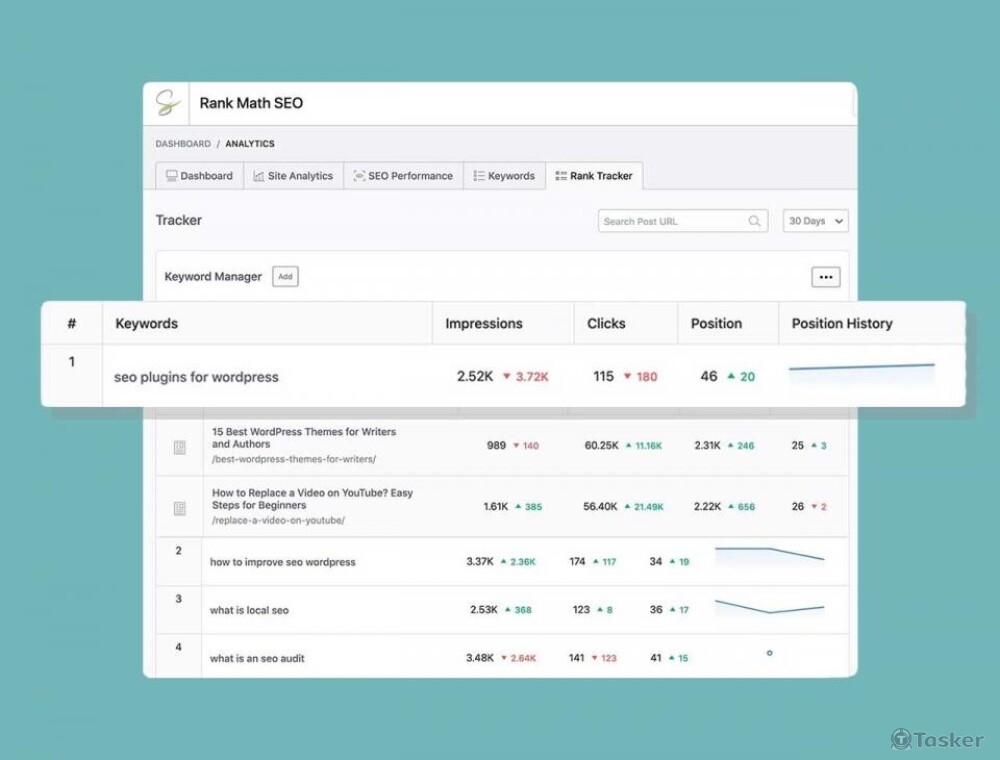Click the 'how to improve seo wordpress' keyword
The width and height of the screenshot is (1000, 760).
(x=282, y=562)
